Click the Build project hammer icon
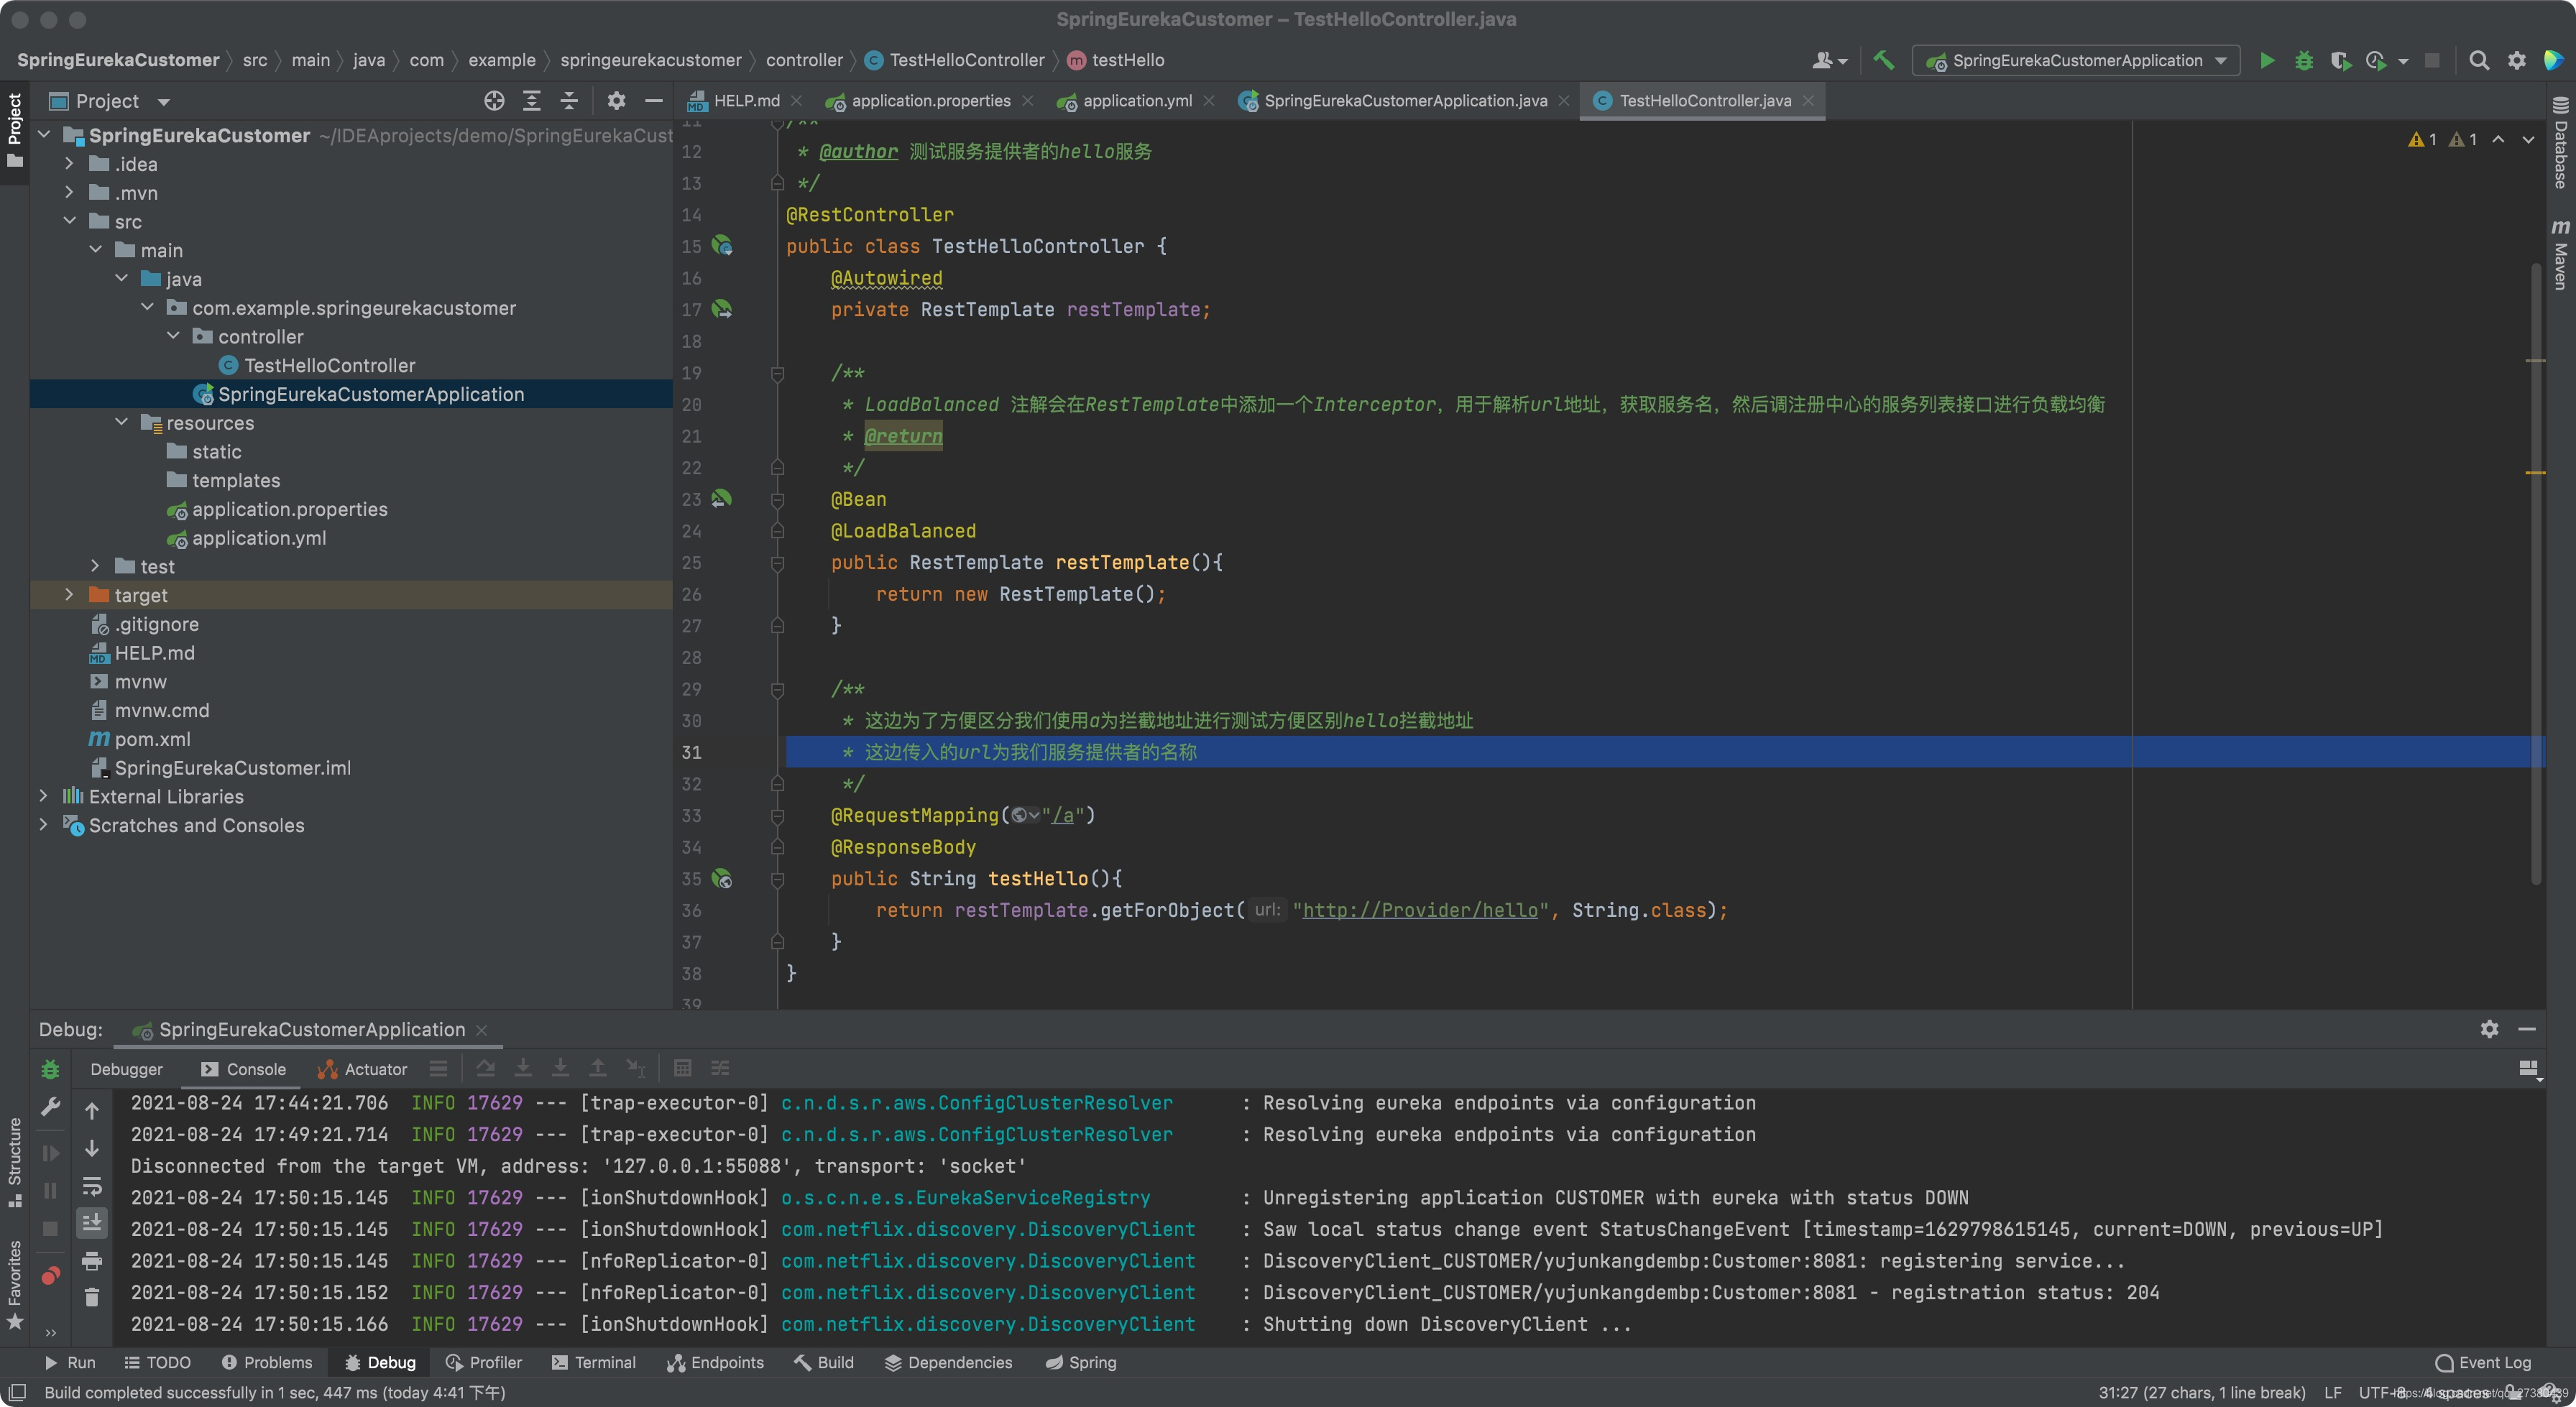 point(1884,60)
